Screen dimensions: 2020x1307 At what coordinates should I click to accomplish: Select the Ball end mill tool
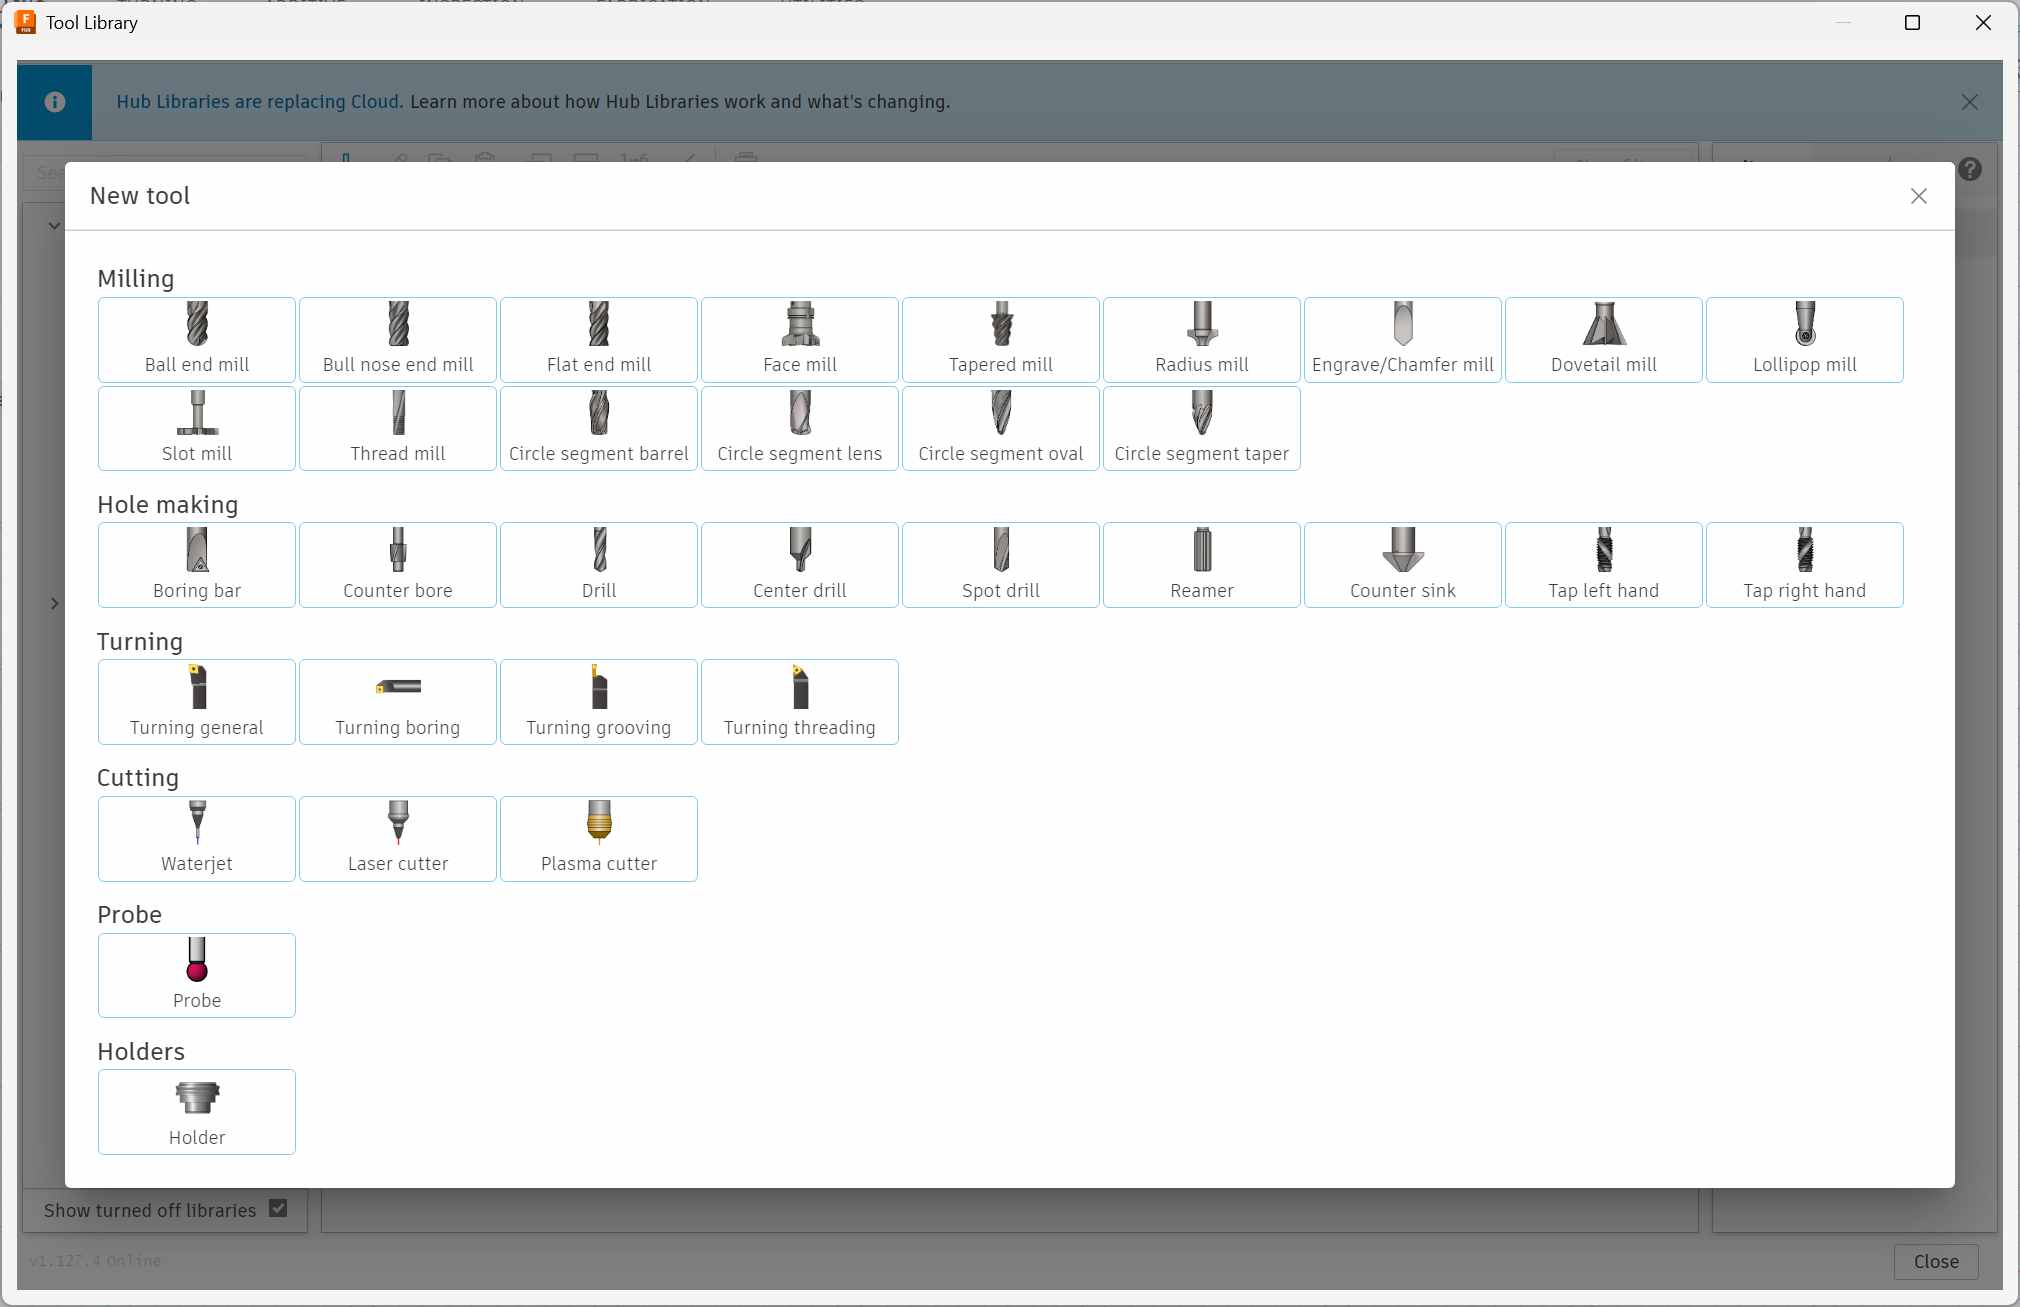point(196,340)
